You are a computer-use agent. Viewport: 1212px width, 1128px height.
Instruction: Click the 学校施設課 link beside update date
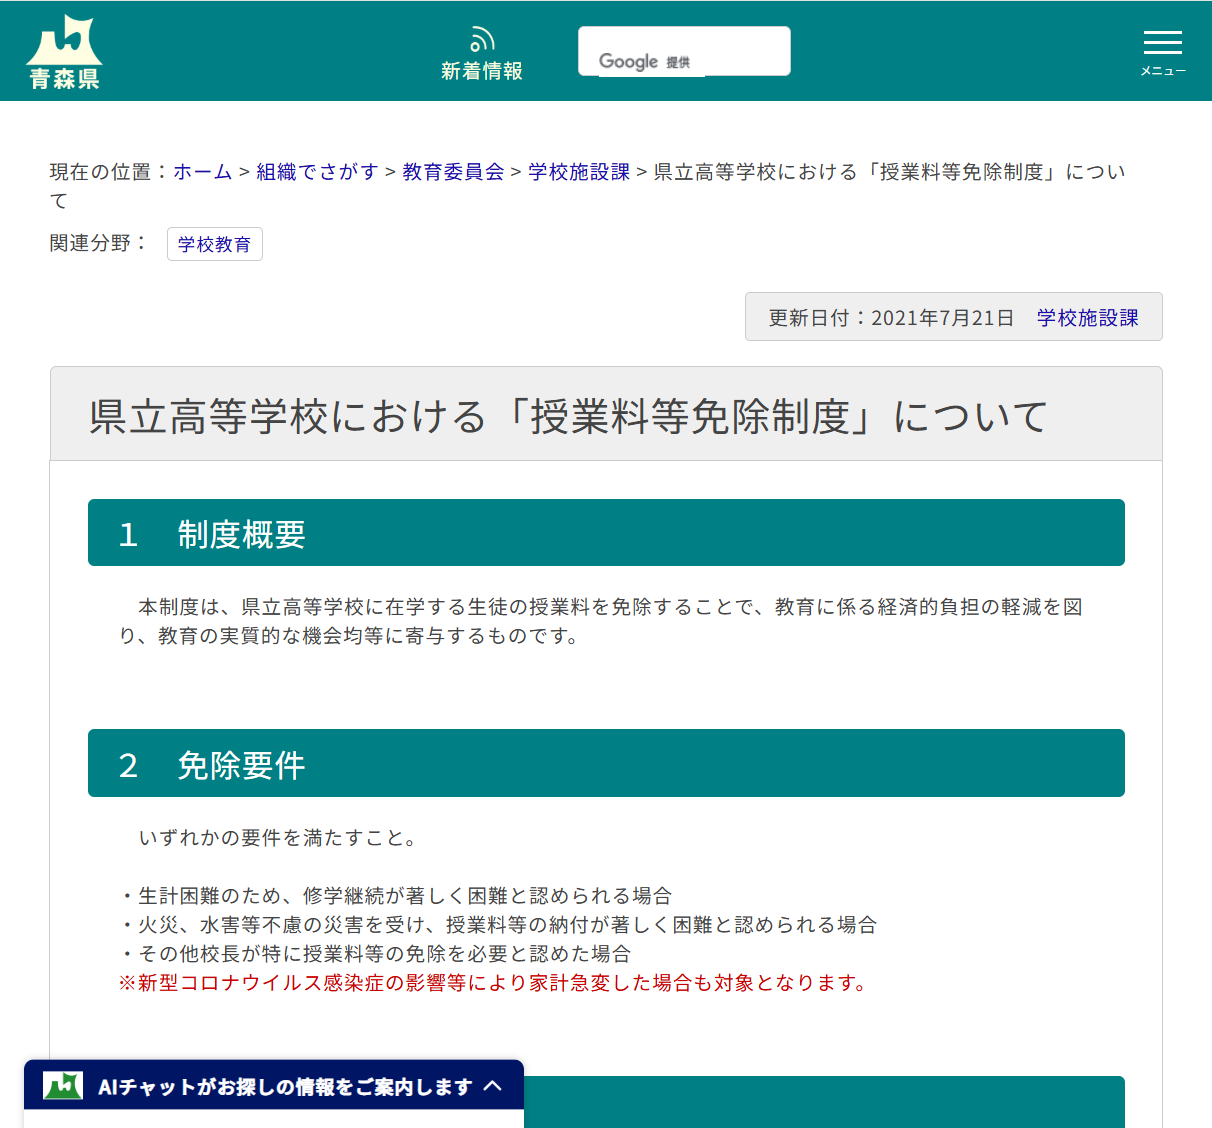(1090, 317)
